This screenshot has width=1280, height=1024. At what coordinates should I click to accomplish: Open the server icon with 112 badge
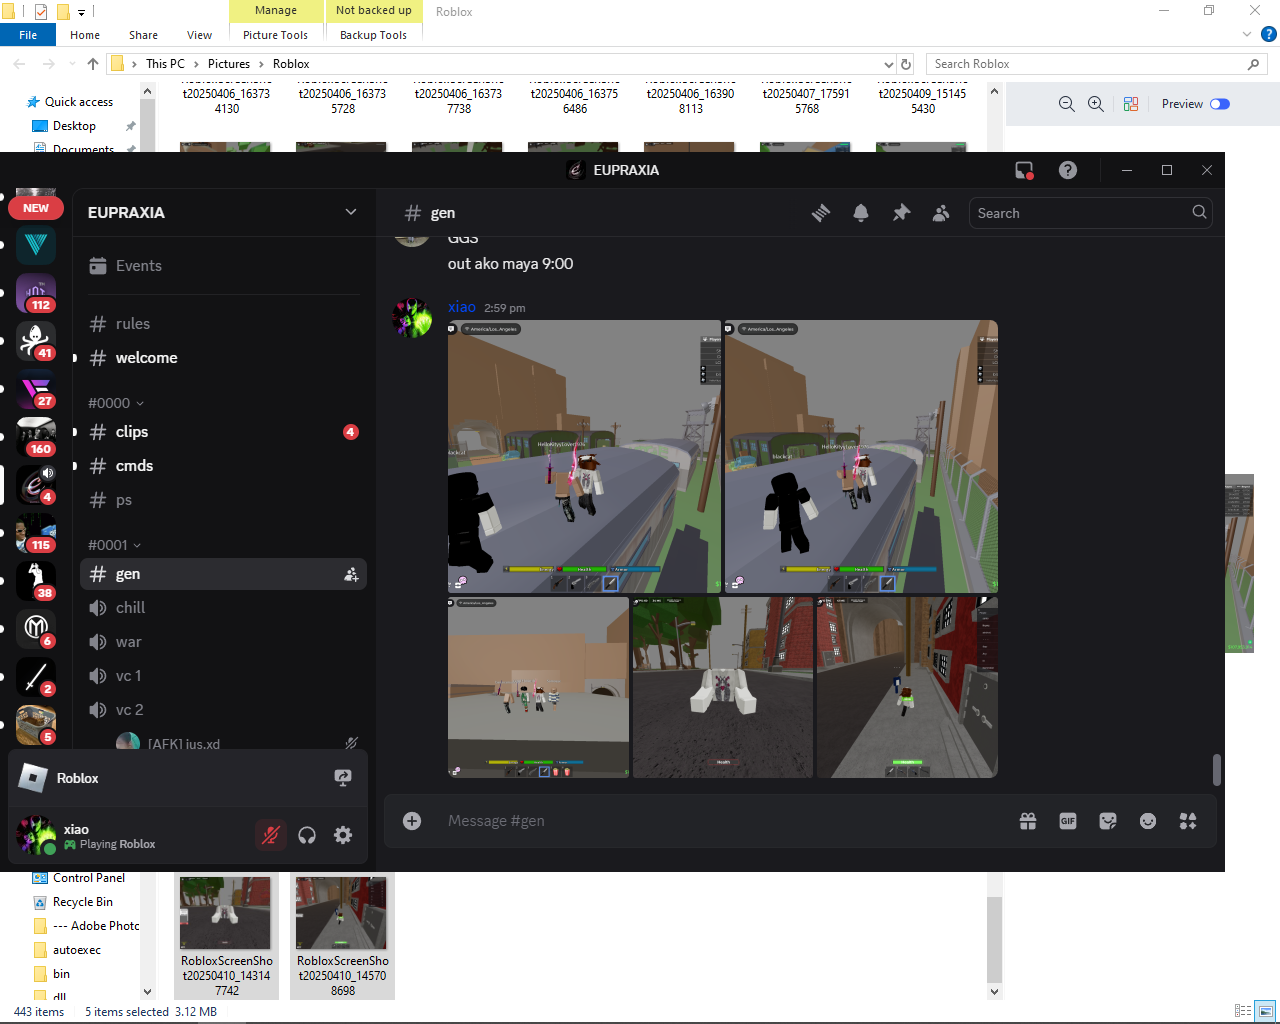click(x=36, y=293)
